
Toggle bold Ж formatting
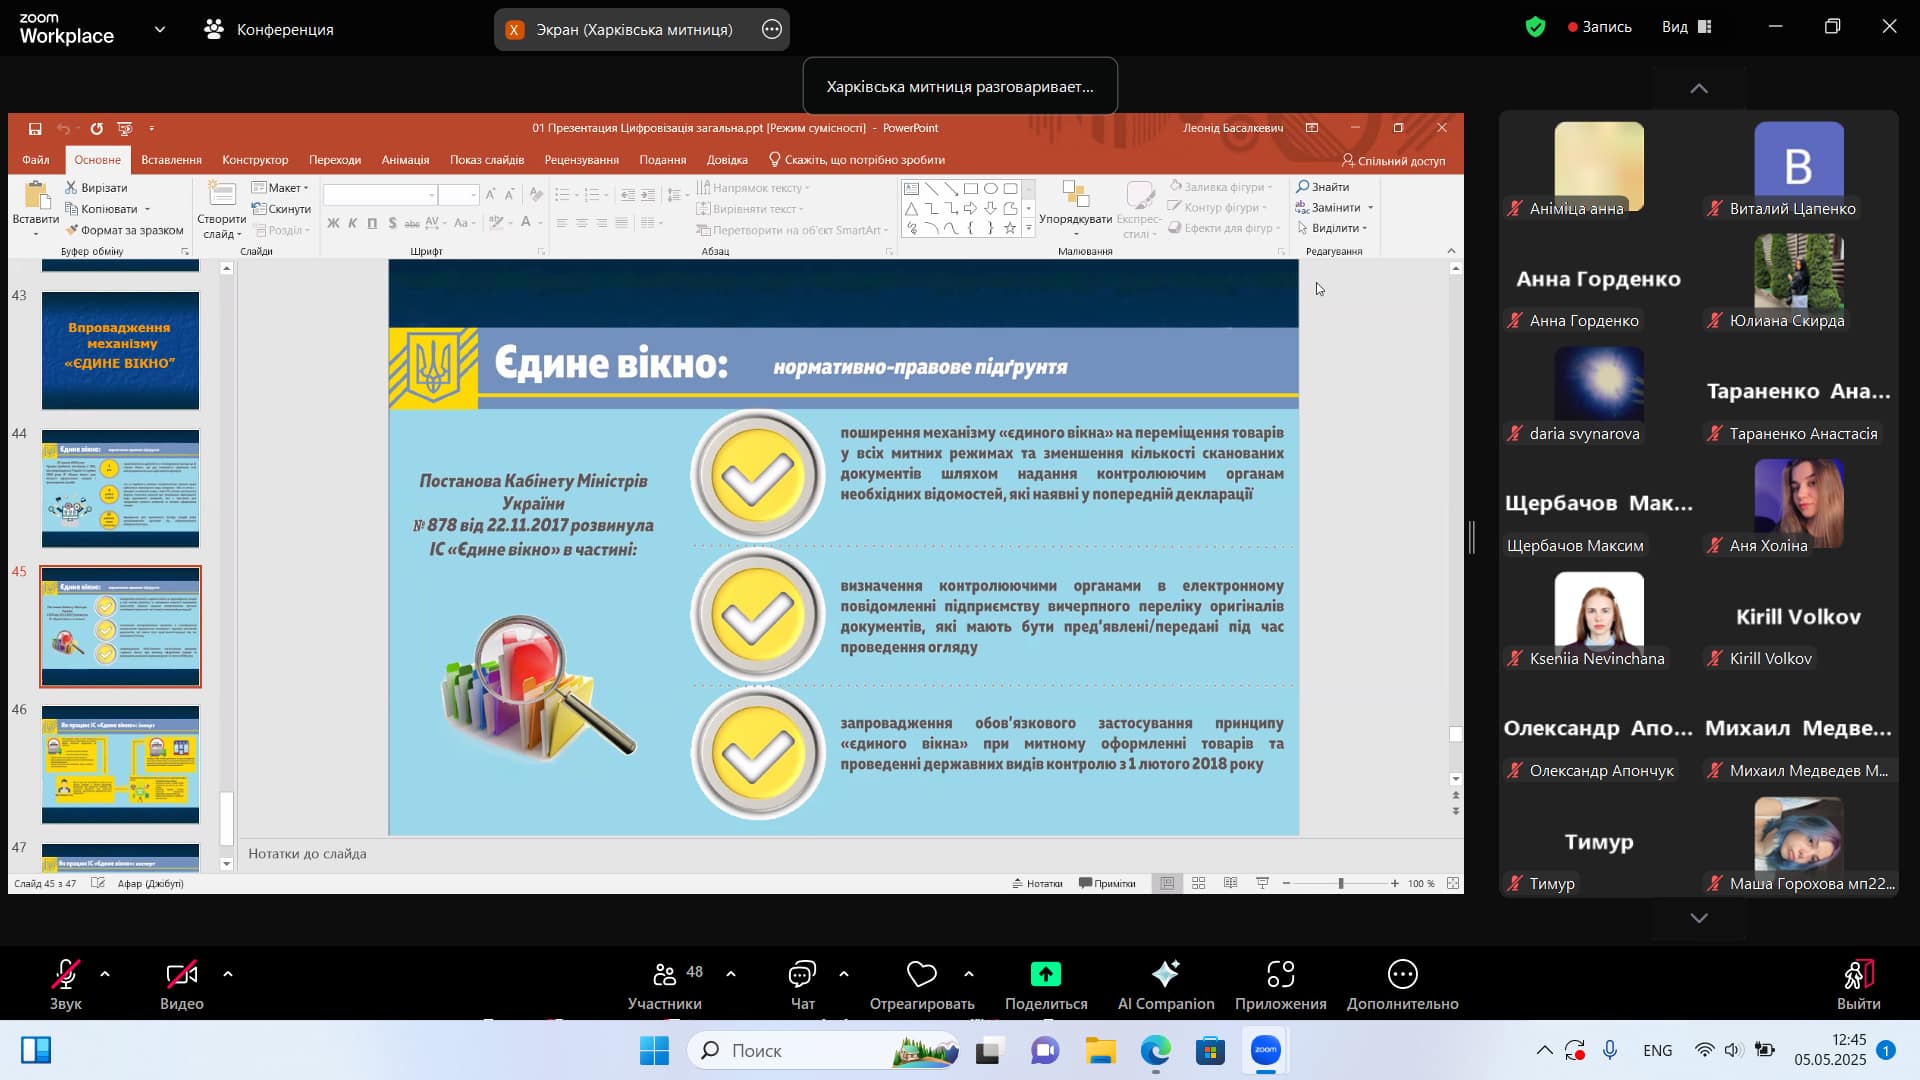(333, 223)
